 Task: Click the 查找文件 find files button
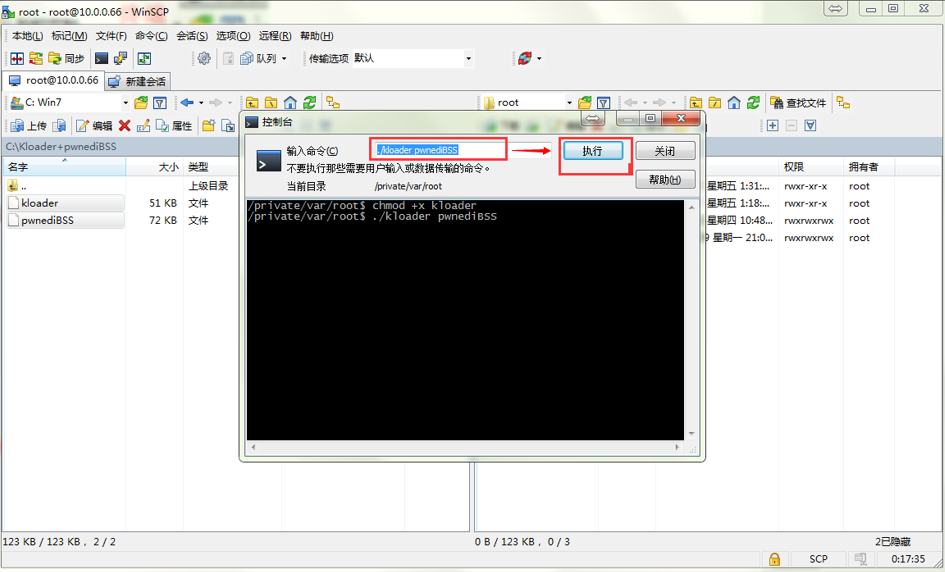pyautogui.click(x=799, y=102)
